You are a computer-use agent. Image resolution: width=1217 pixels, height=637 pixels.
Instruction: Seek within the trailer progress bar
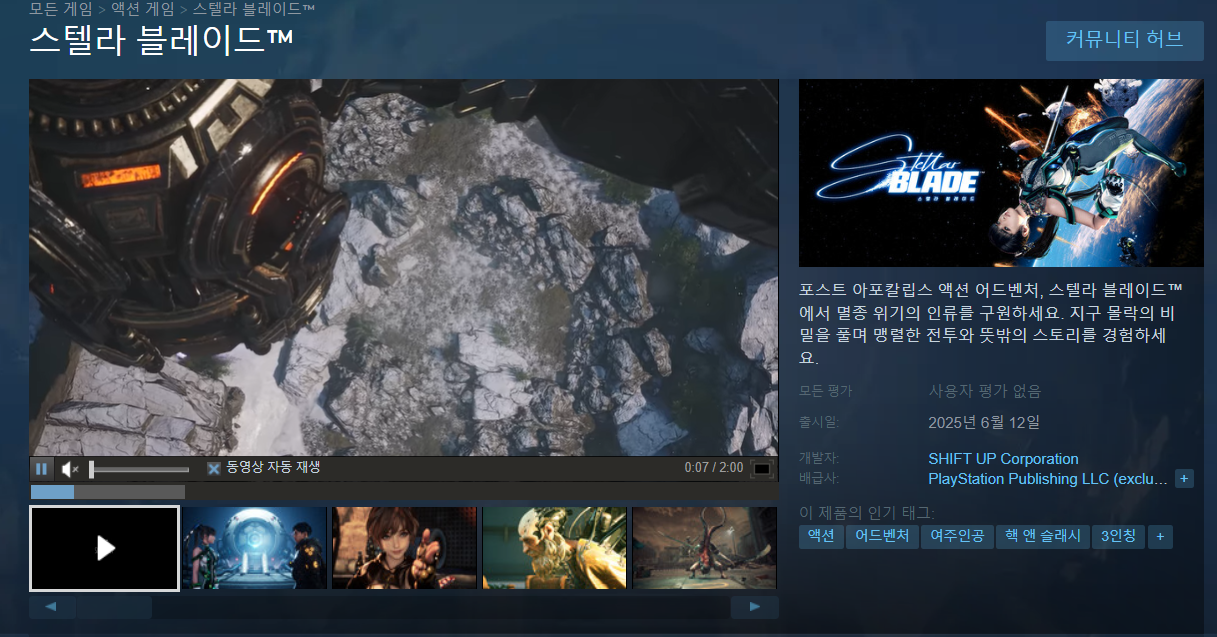[x=404, y=491]
